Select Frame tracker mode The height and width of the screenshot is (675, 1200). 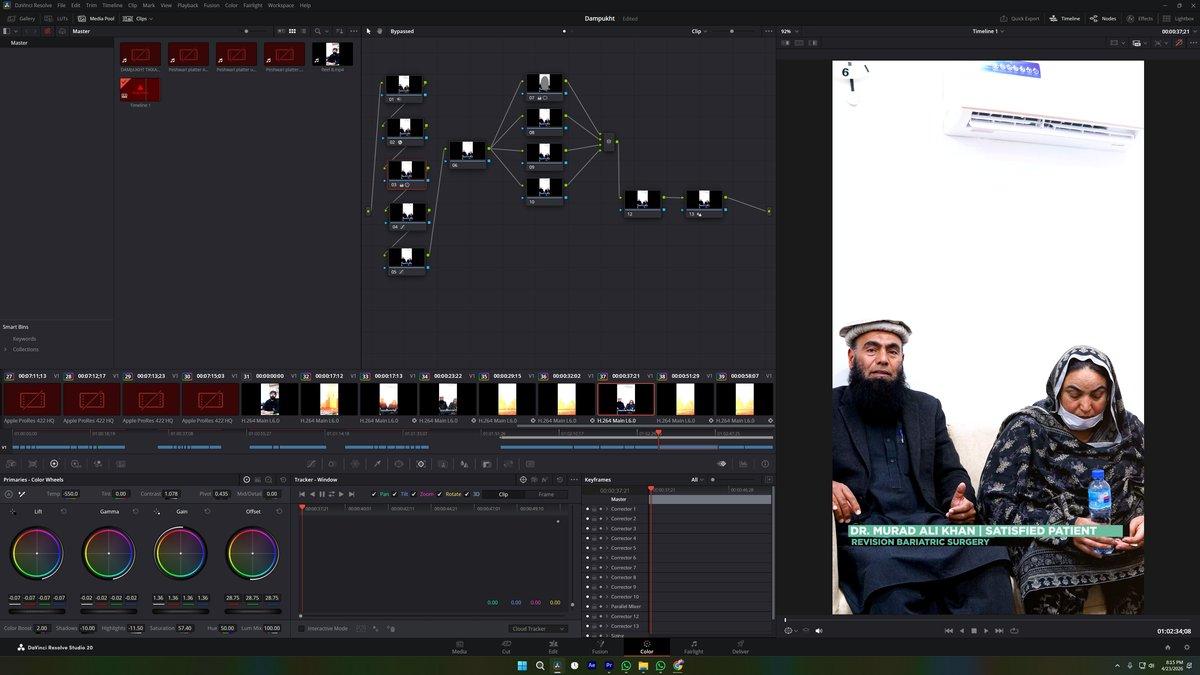click(546, 494)
